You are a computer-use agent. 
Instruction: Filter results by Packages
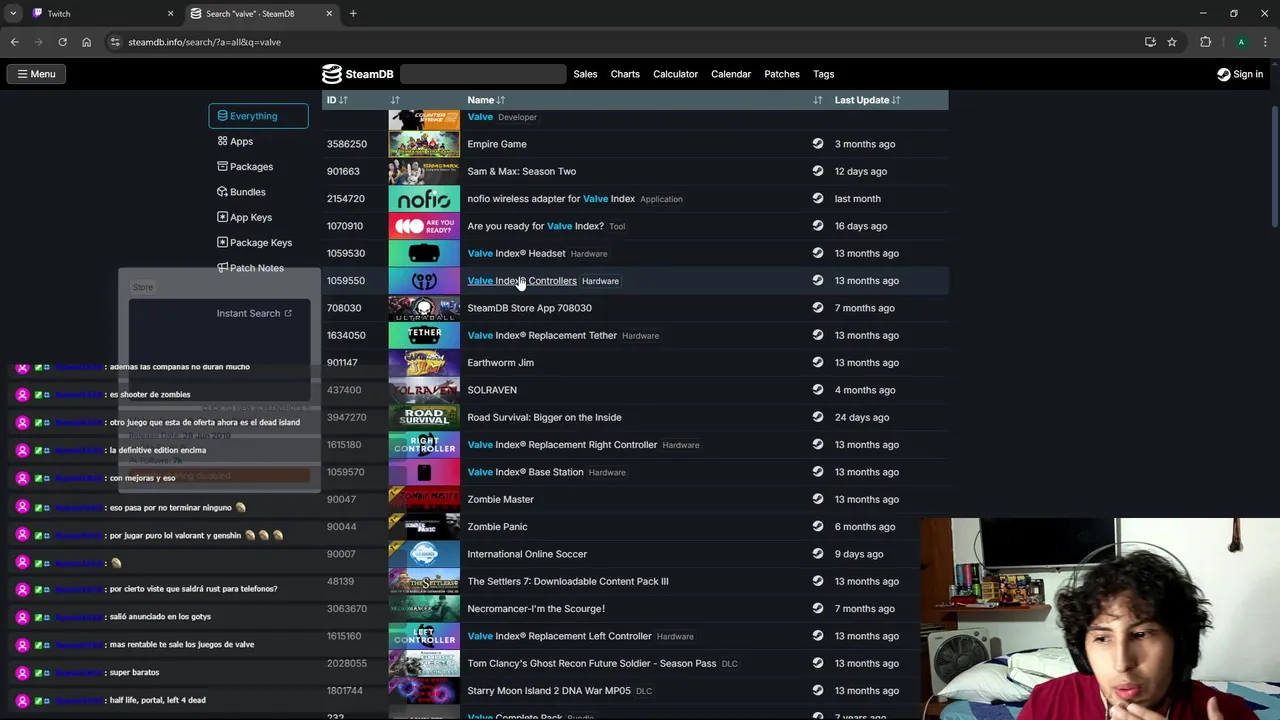tap(245, 167)
